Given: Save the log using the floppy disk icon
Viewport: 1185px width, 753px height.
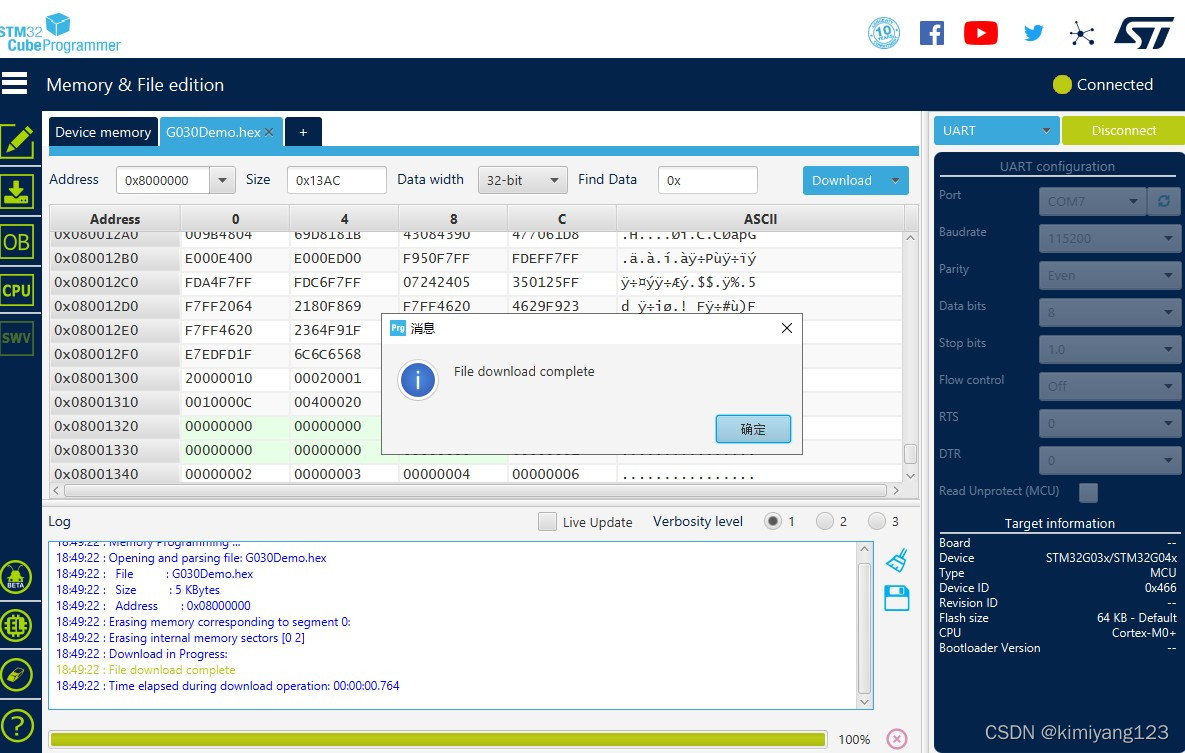Looking at the screenshot, I should (x=896, y=597).
